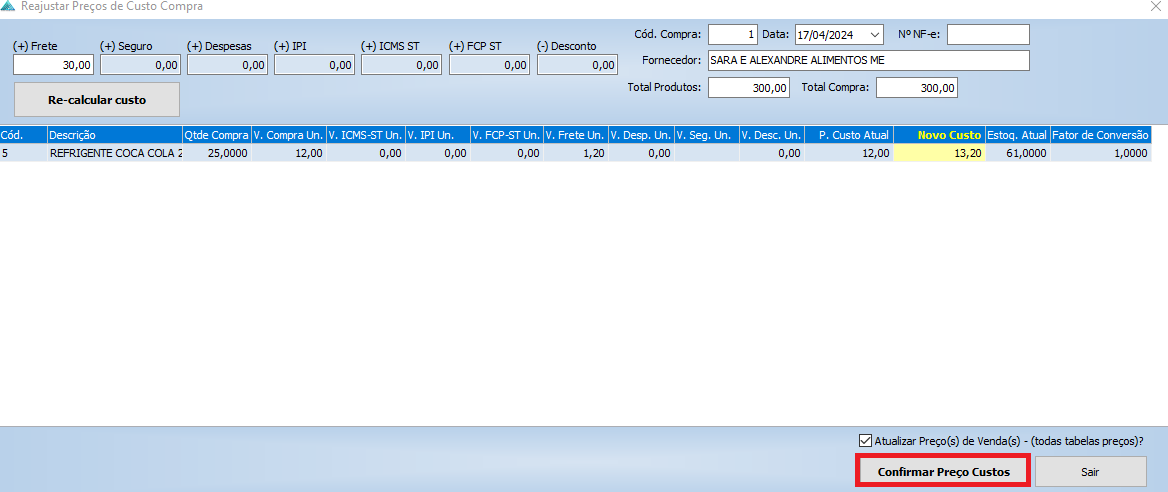Viewport: 1168px width, 492px height.
Task: Click the 1,20 freight unit cell
Action: coord(575,153)
